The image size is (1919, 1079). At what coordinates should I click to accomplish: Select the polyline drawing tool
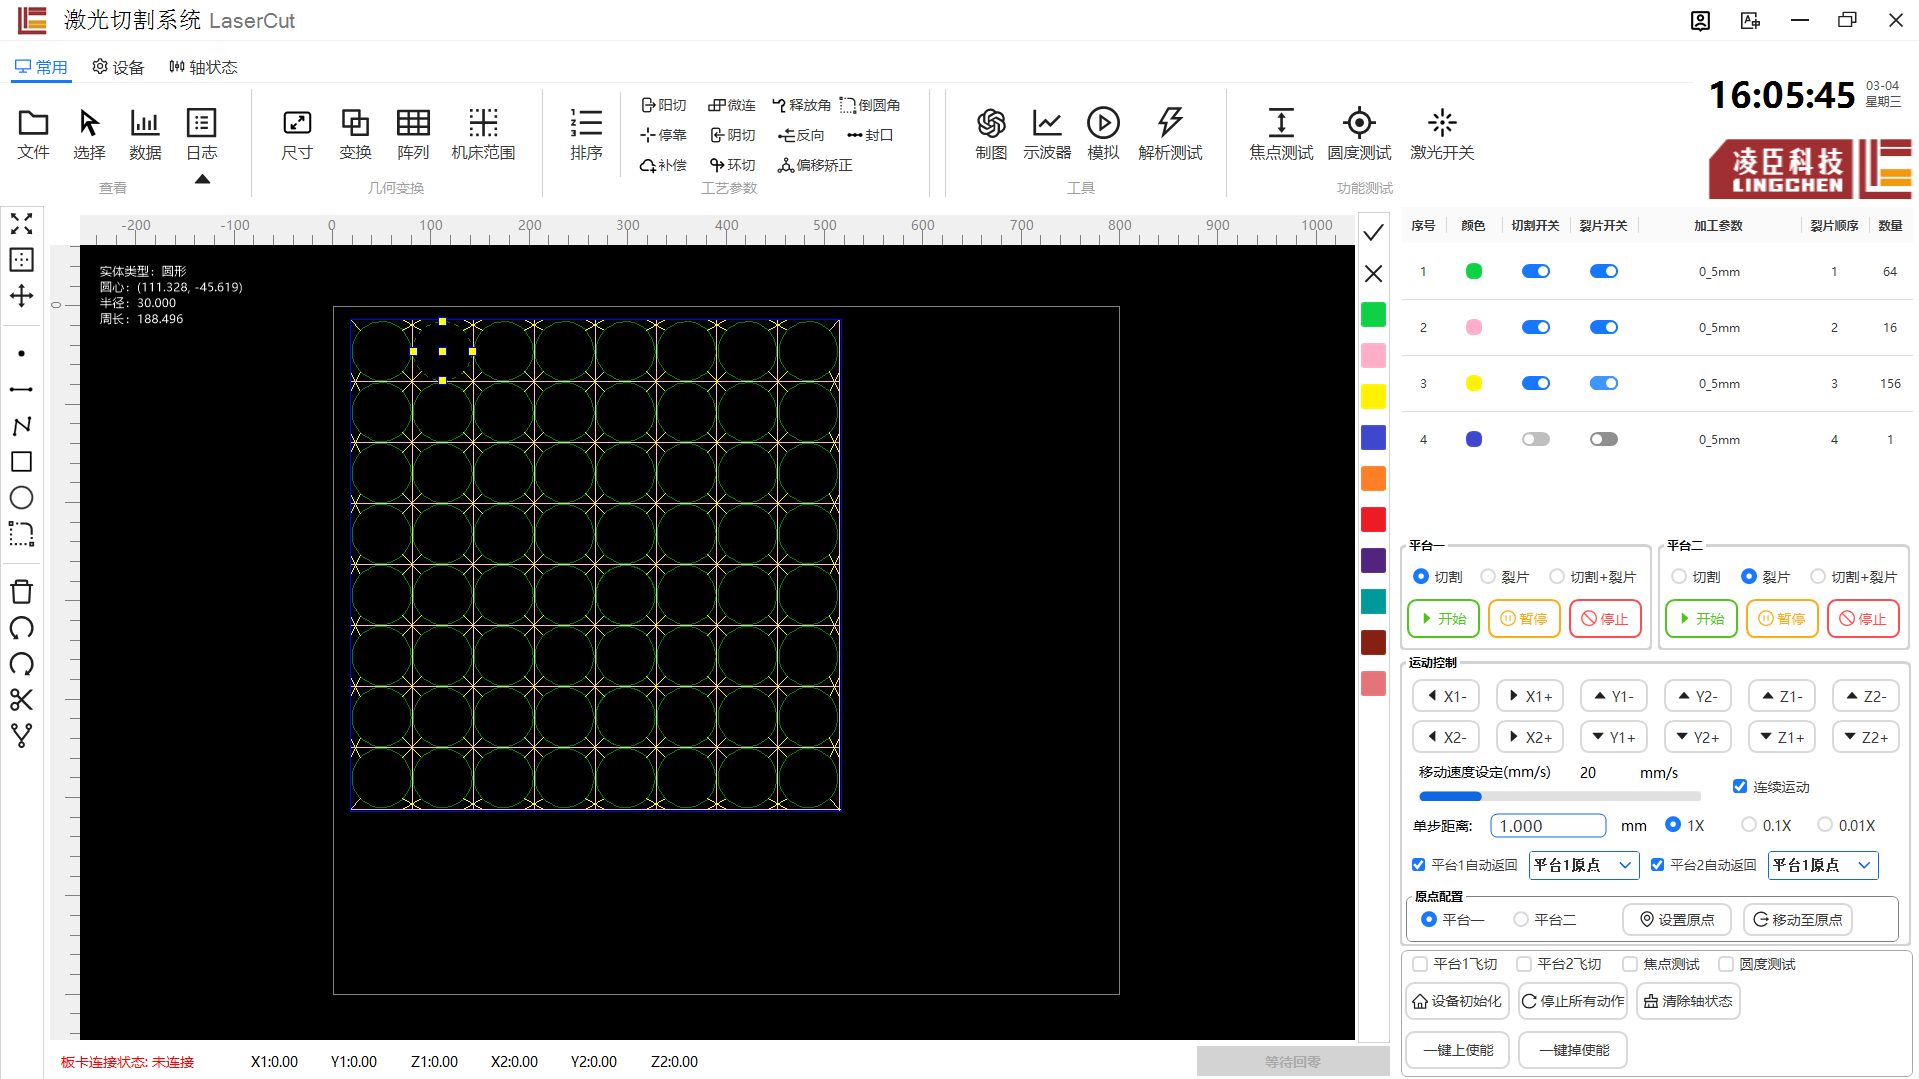[21, 426]
